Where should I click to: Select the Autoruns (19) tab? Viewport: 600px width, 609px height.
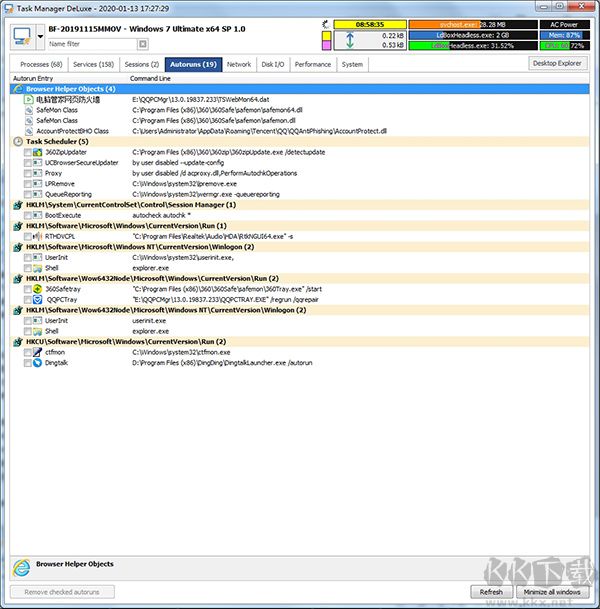[x=193, y=64]
